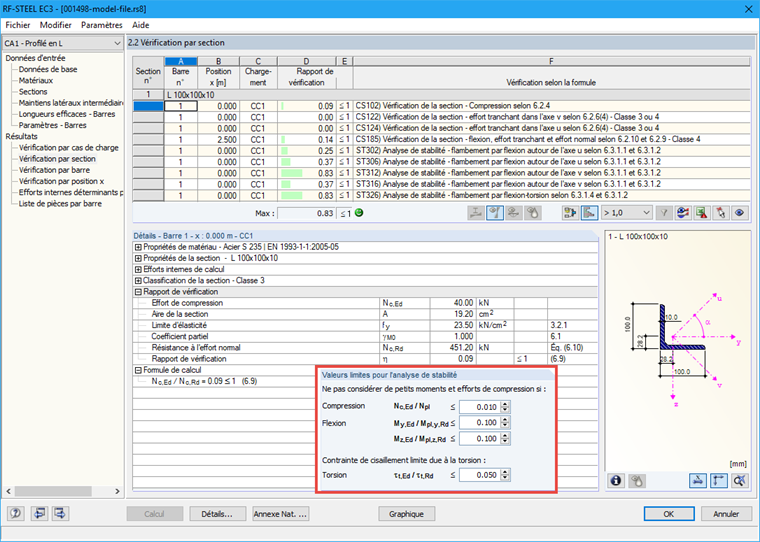Click the Torsion limit value field
The width and height of the screenshot is (760, 542).
pos(480,475)
